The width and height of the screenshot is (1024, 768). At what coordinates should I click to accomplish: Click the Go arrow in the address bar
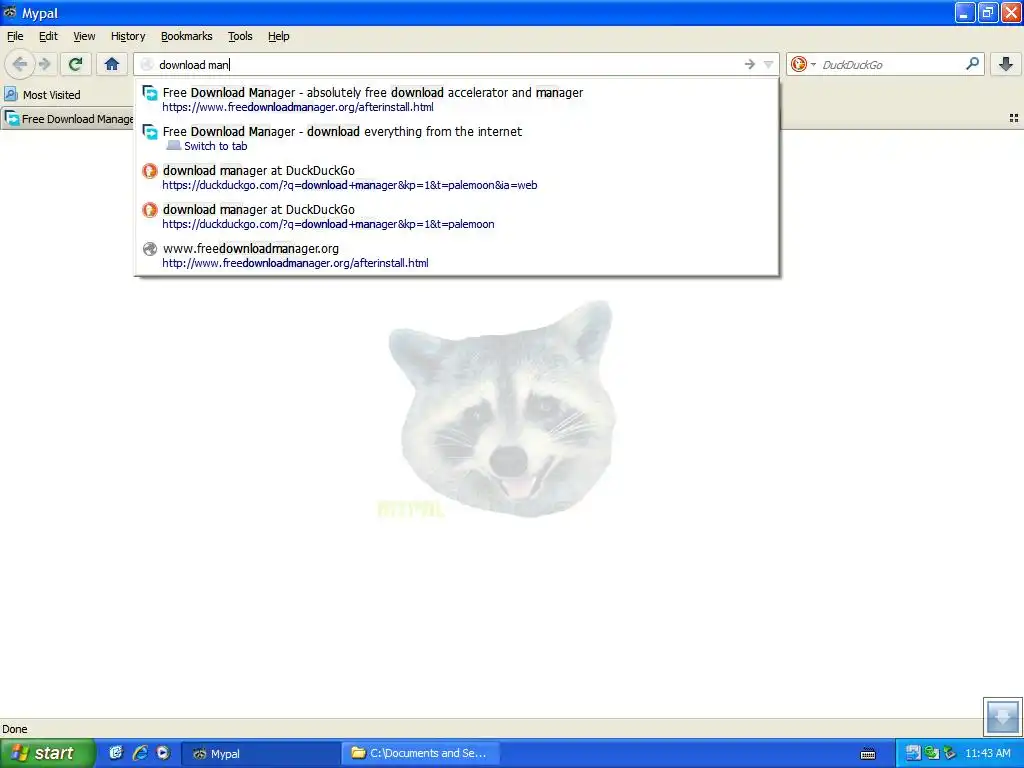click(x=750, y=64)
